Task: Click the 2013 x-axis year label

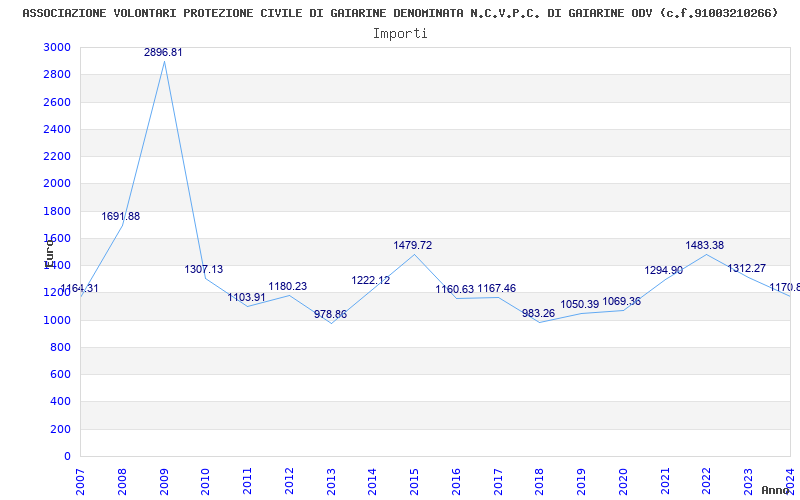Action: [x=331, y=482]
